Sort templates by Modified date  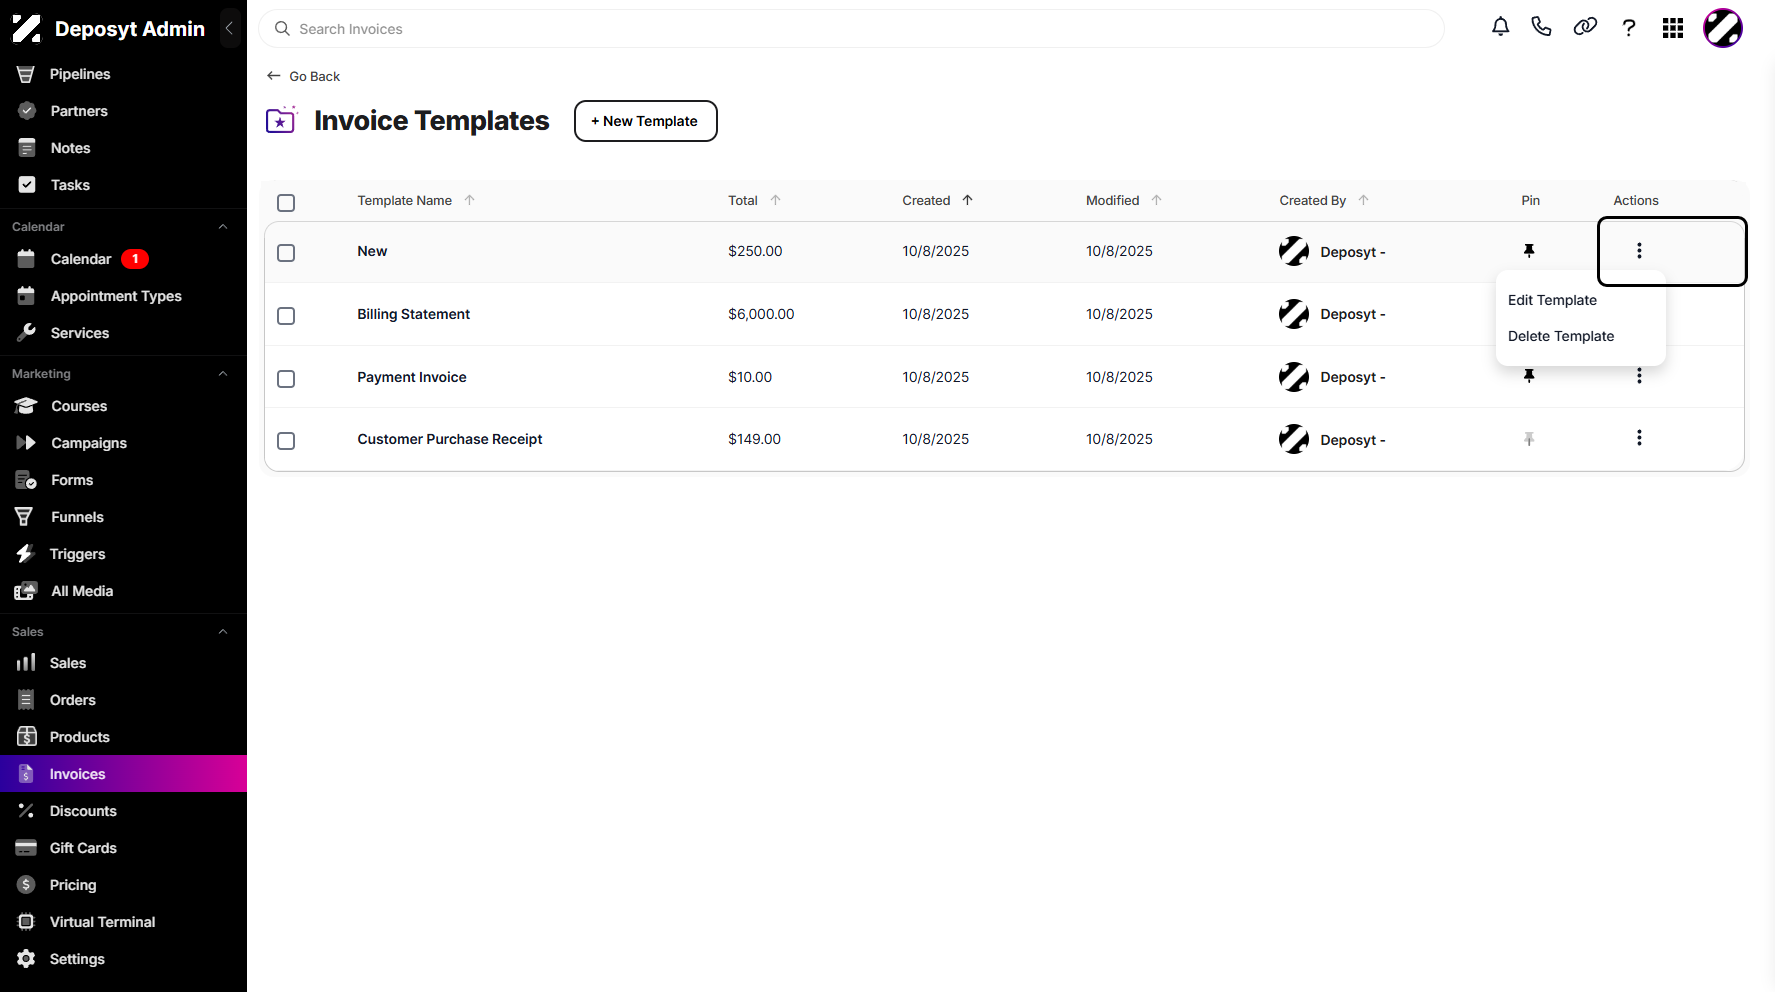pos(1124,200)
